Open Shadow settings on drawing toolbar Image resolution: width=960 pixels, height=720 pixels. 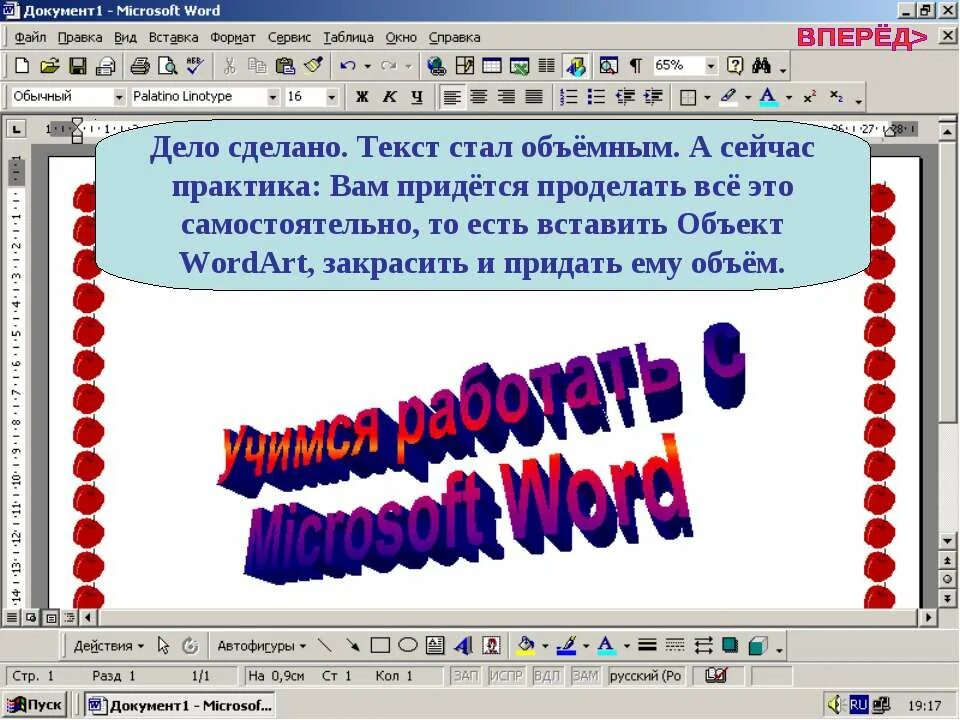coord(730,645)
